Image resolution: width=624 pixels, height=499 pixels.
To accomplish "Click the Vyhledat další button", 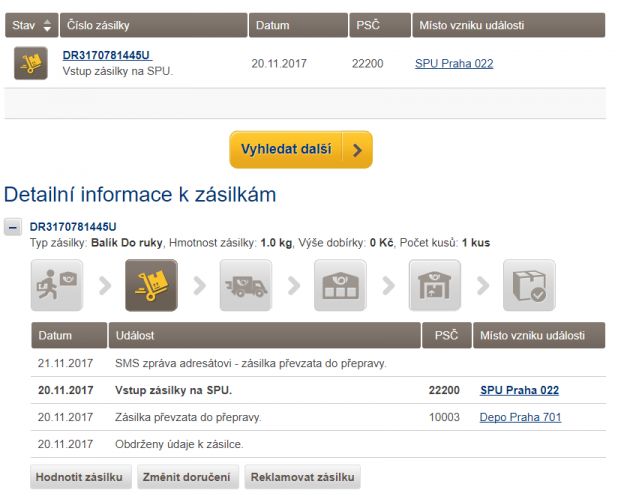I will pyautogui.click(x=301, y=150).
